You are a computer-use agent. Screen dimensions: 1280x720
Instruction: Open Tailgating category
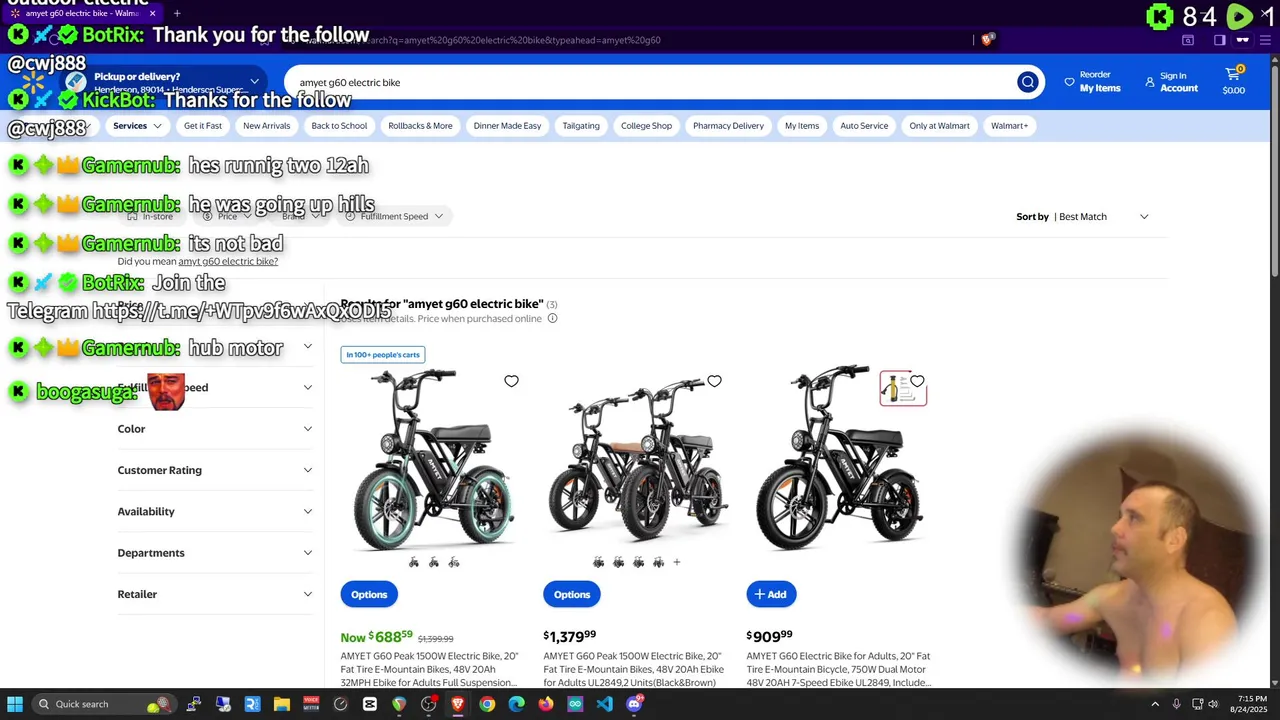pos(581,126)
